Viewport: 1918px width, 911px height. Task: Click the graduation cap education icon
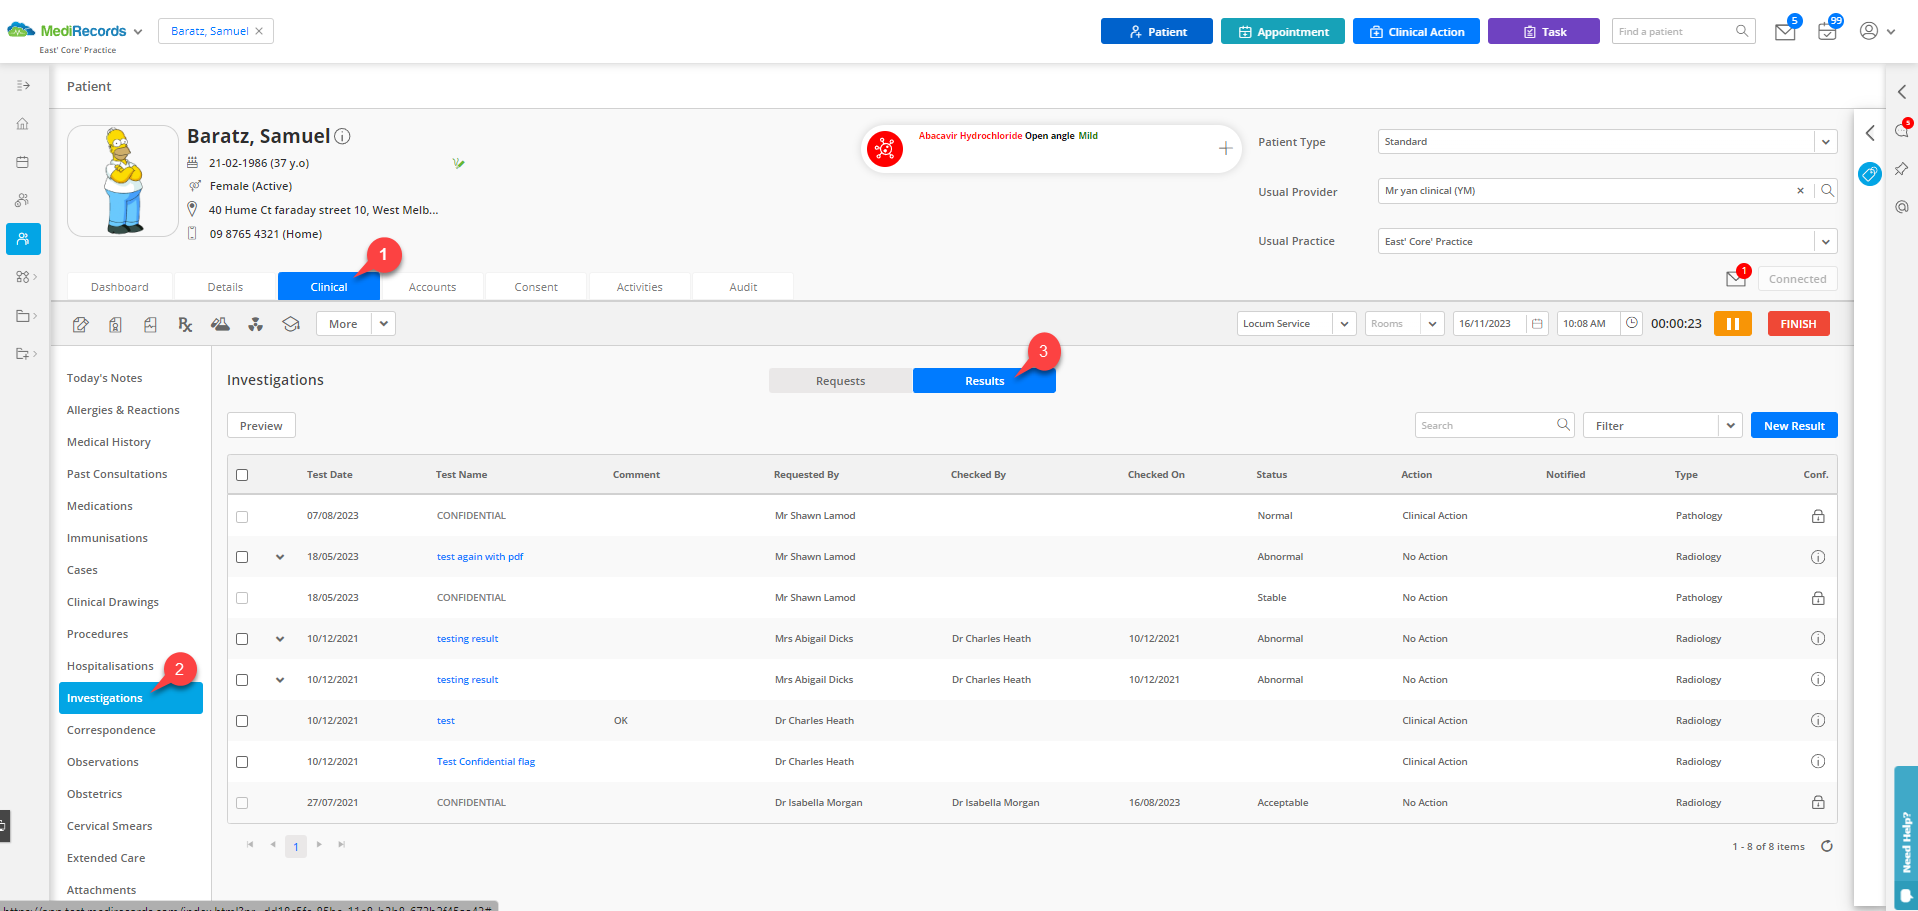[291, 324]
